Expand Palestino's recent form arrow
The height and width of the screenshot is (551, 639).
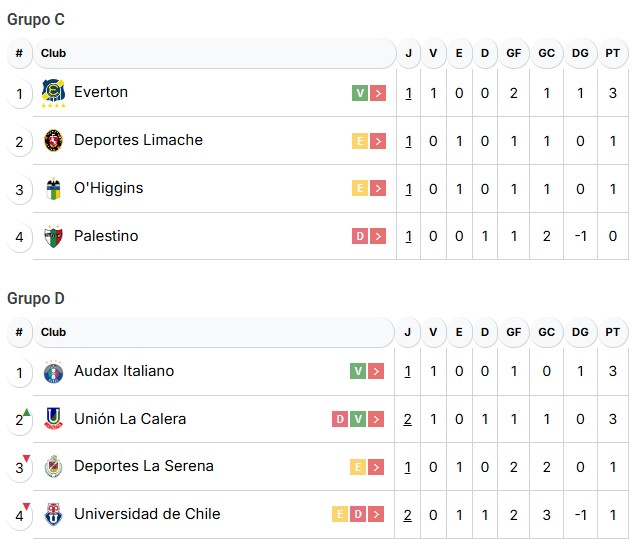(x=378, y=237)
